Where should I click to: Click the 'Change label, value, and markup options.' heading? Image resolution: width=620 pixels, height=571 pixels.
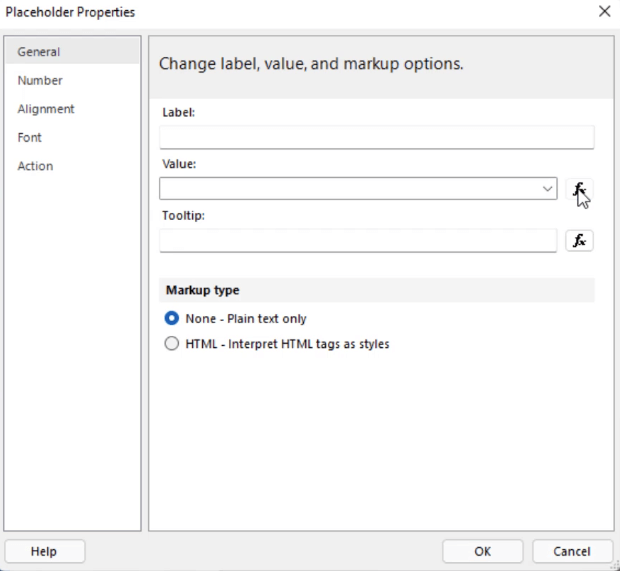[x=311, y=64]
